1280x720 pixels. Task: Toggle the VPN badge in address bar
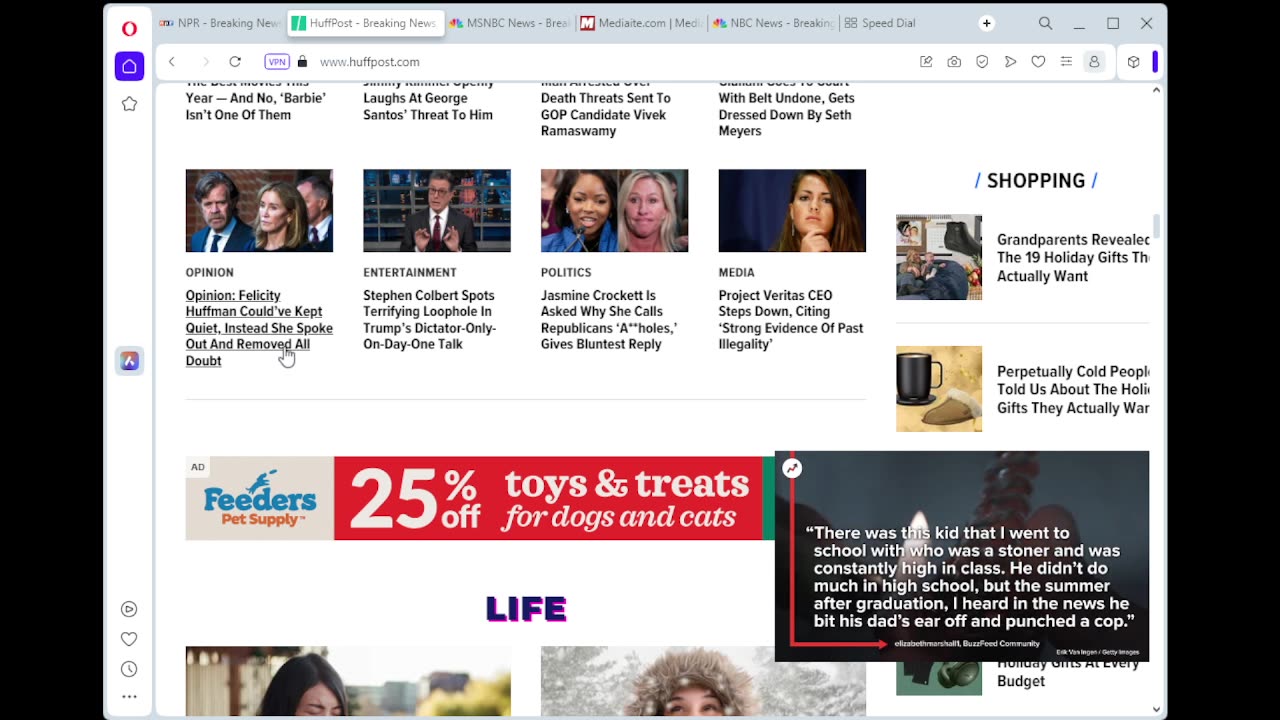277,62
